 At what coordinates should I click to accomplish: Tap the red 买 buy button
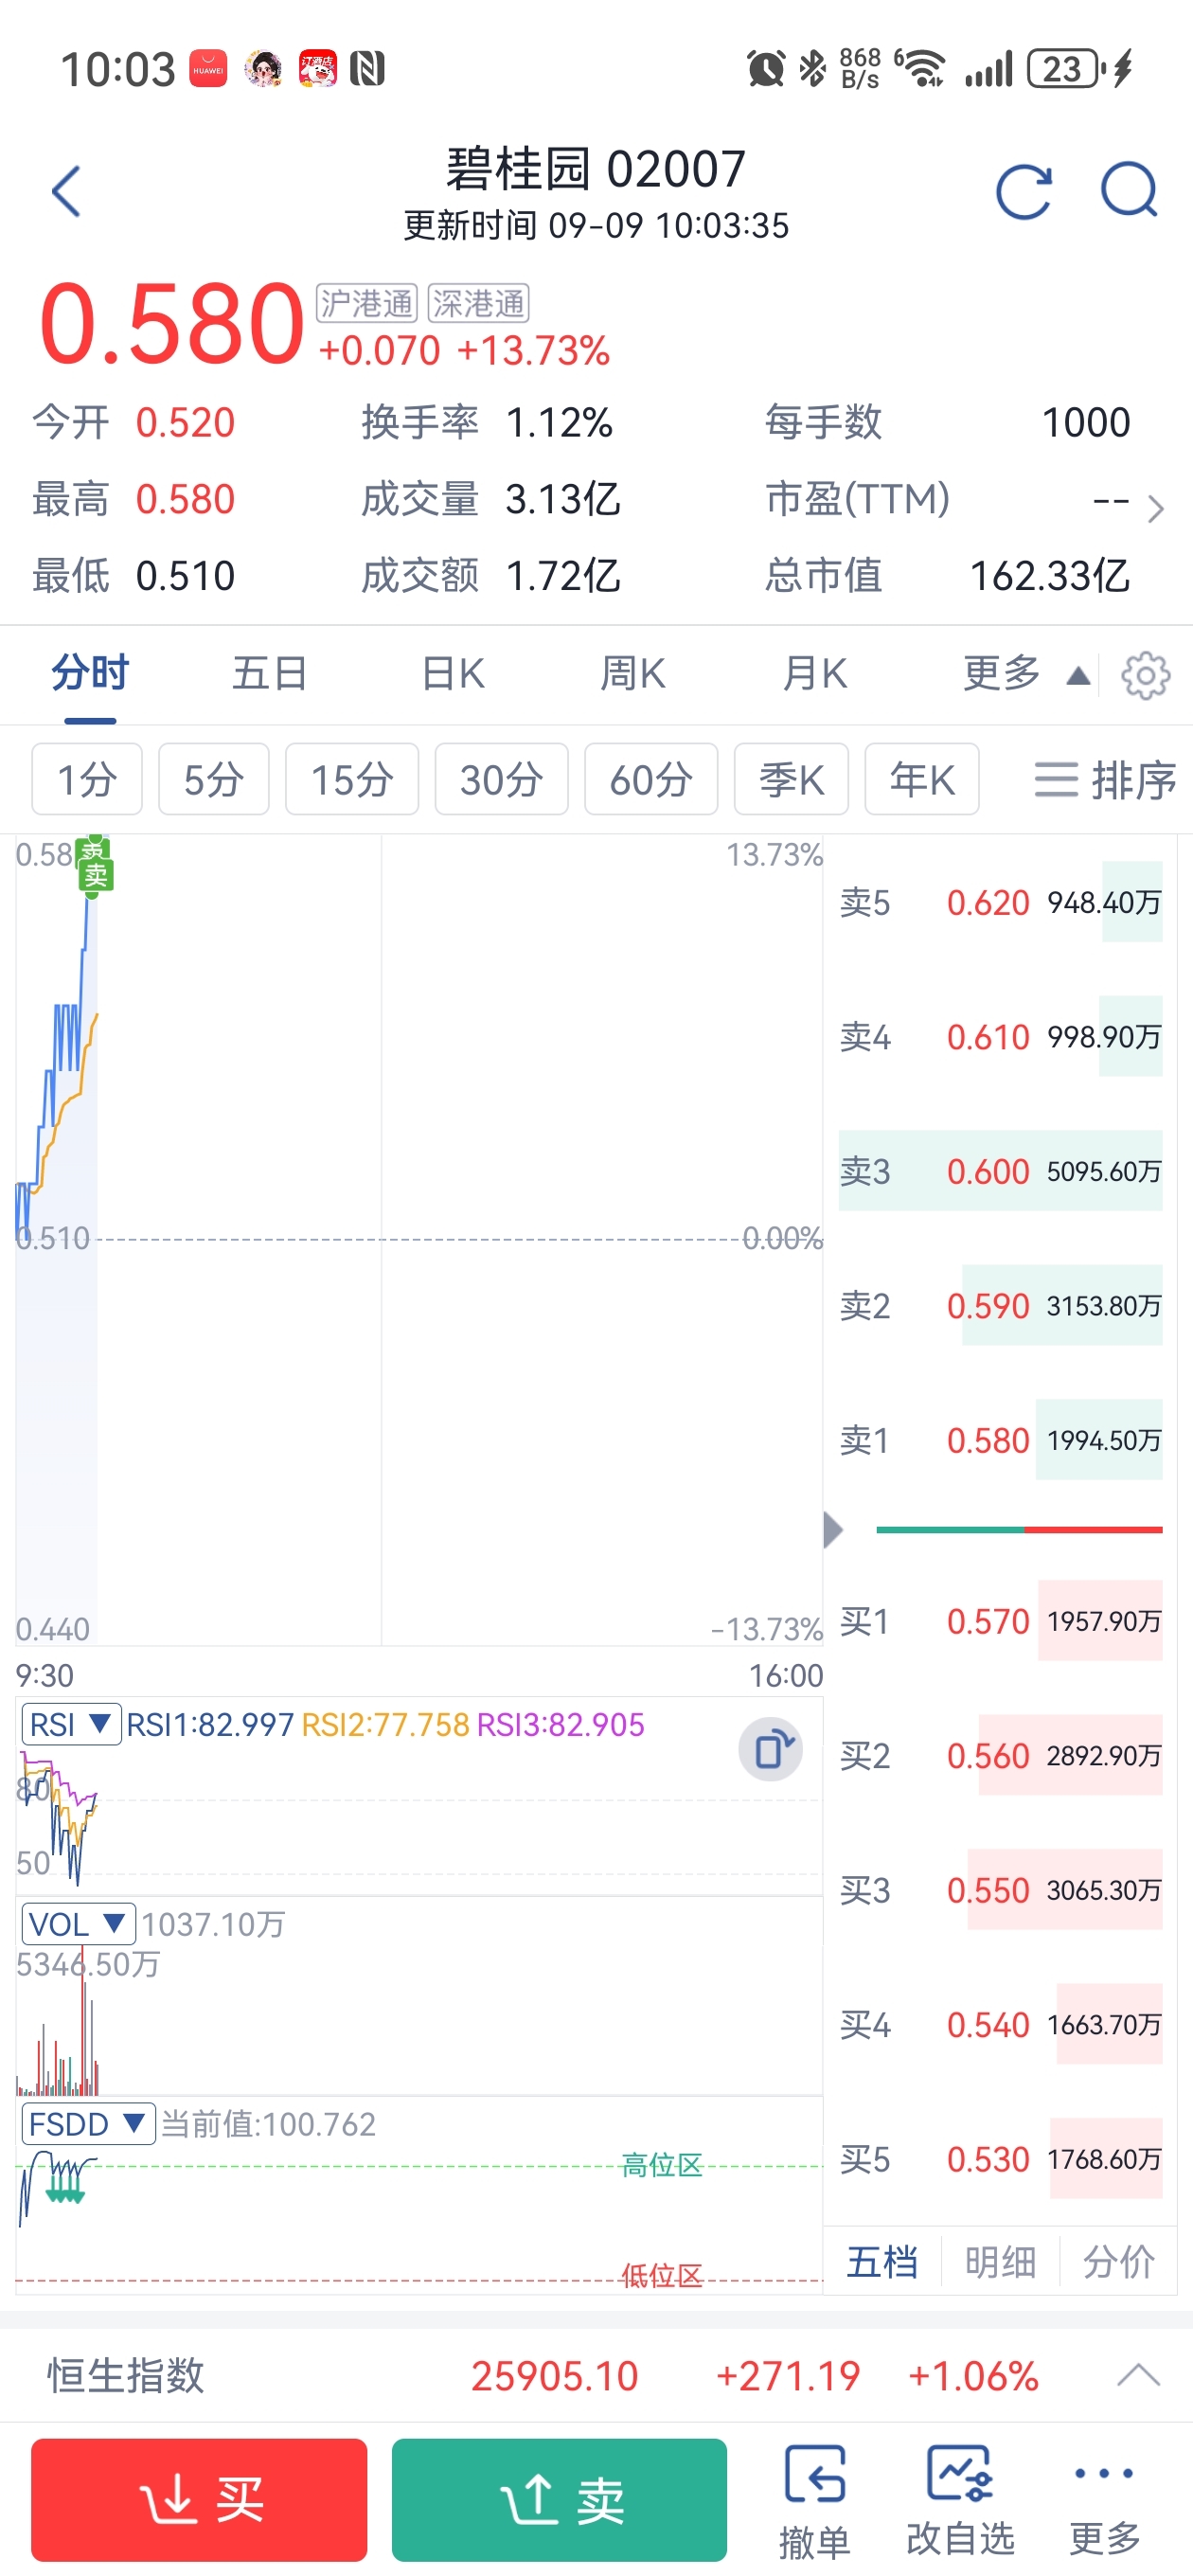click(199, 2500)
